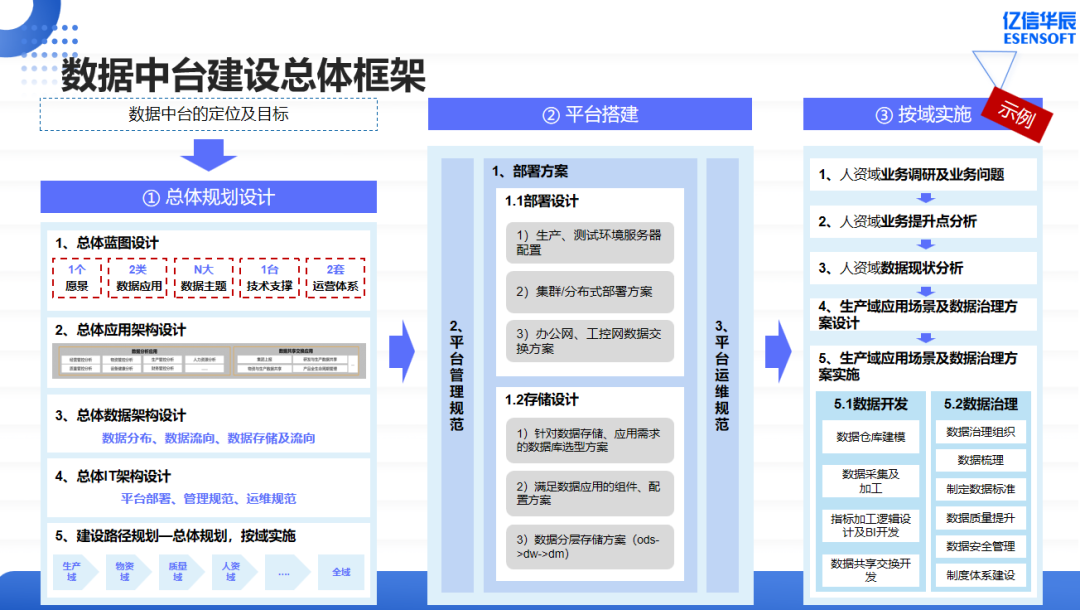Click the 数据分布、数据流向 blue text
The image size is (1080, 610).
tap(209, 438)
